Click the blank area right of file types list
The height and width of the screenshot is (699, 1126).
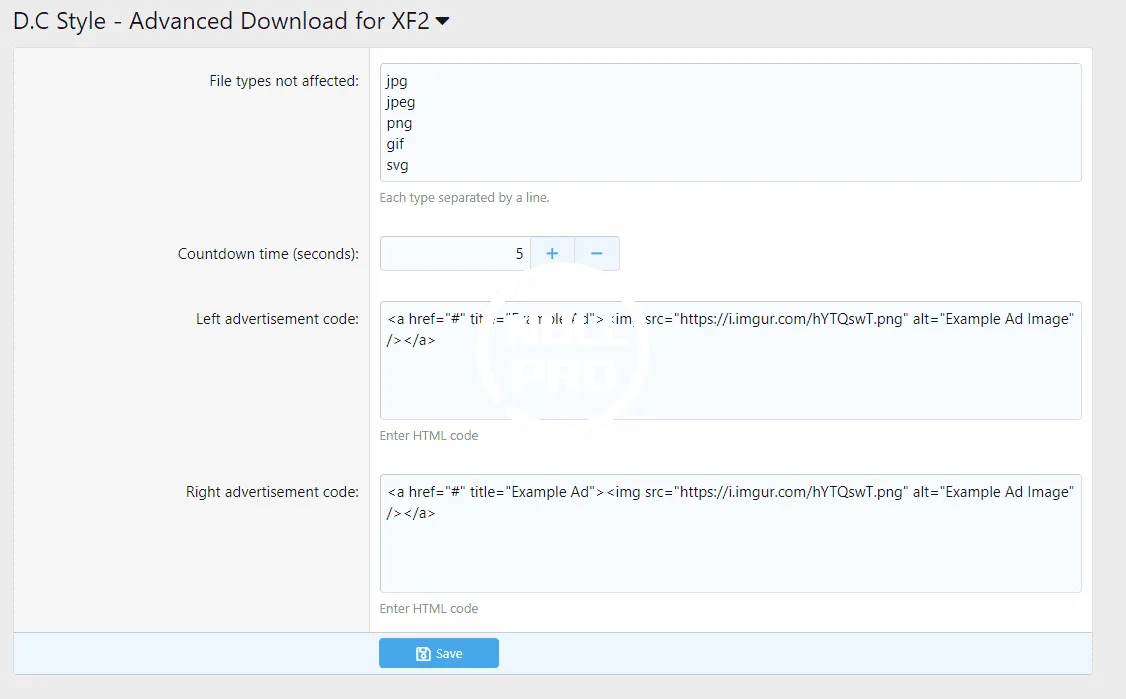(750, 122)
